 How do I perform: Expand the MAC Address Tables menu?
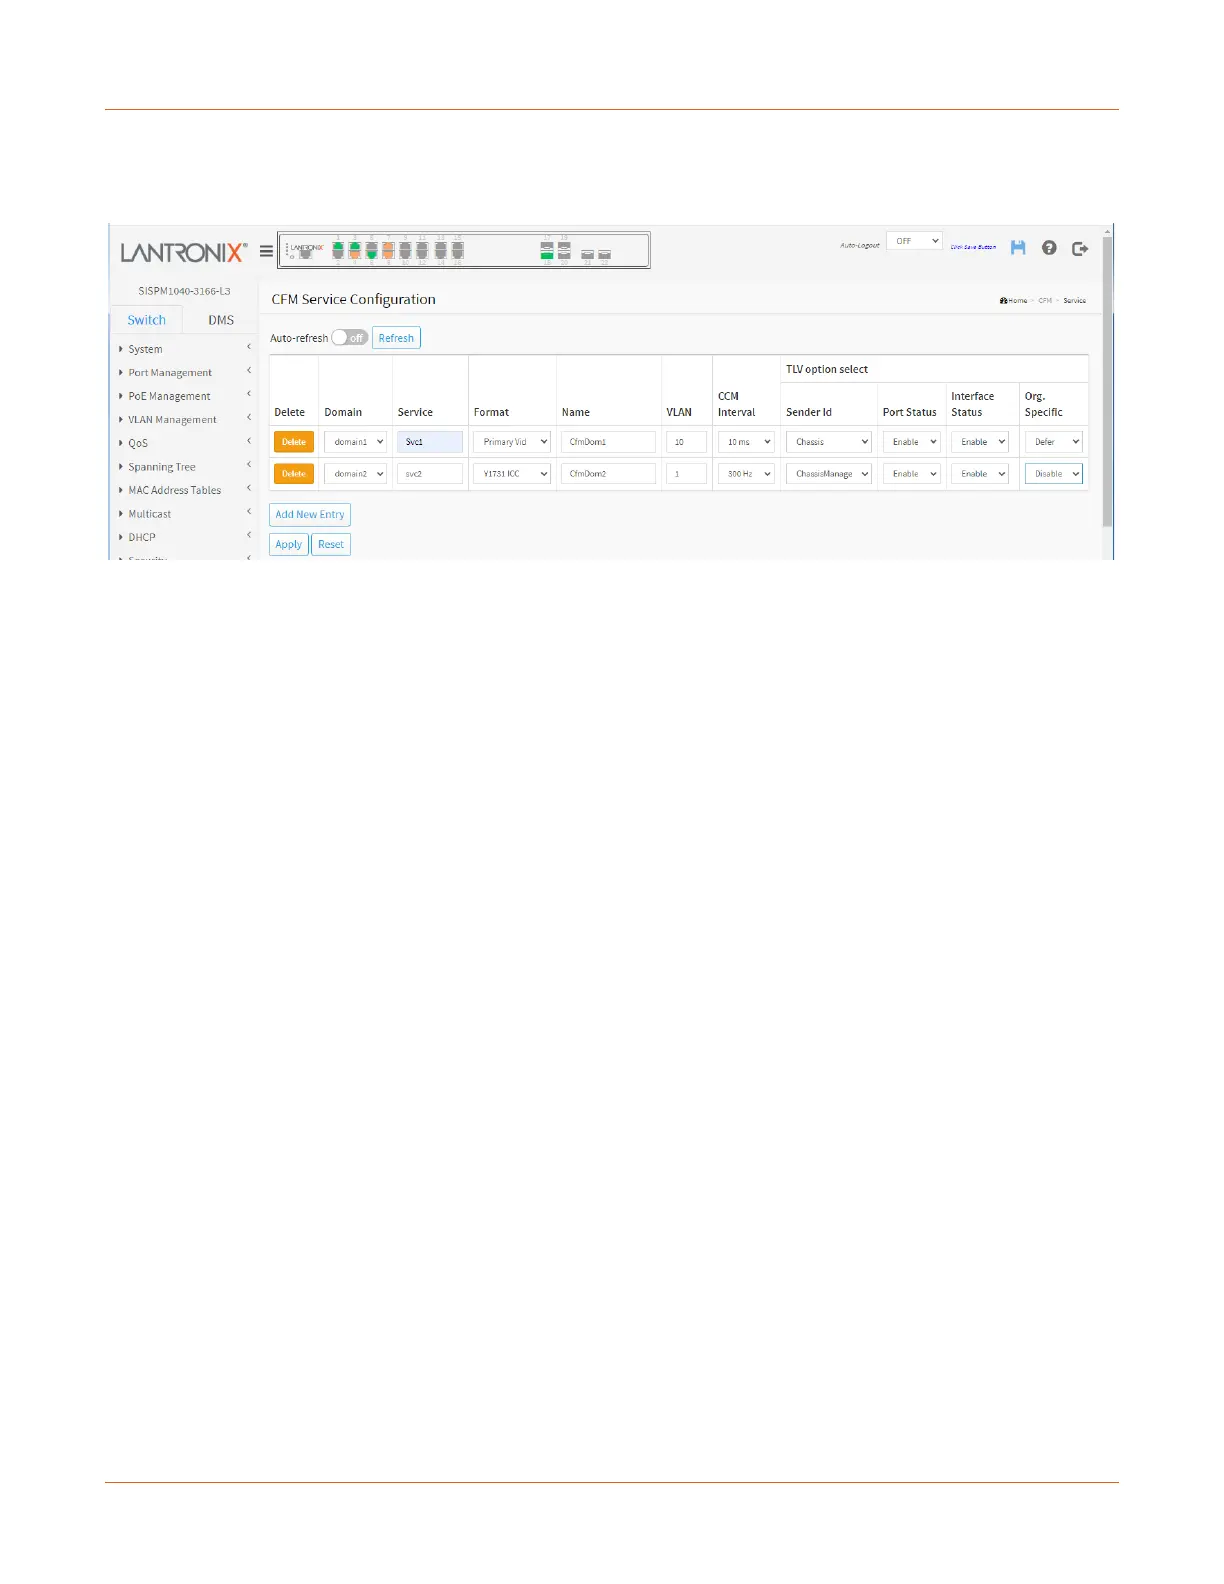coord(184,490)
